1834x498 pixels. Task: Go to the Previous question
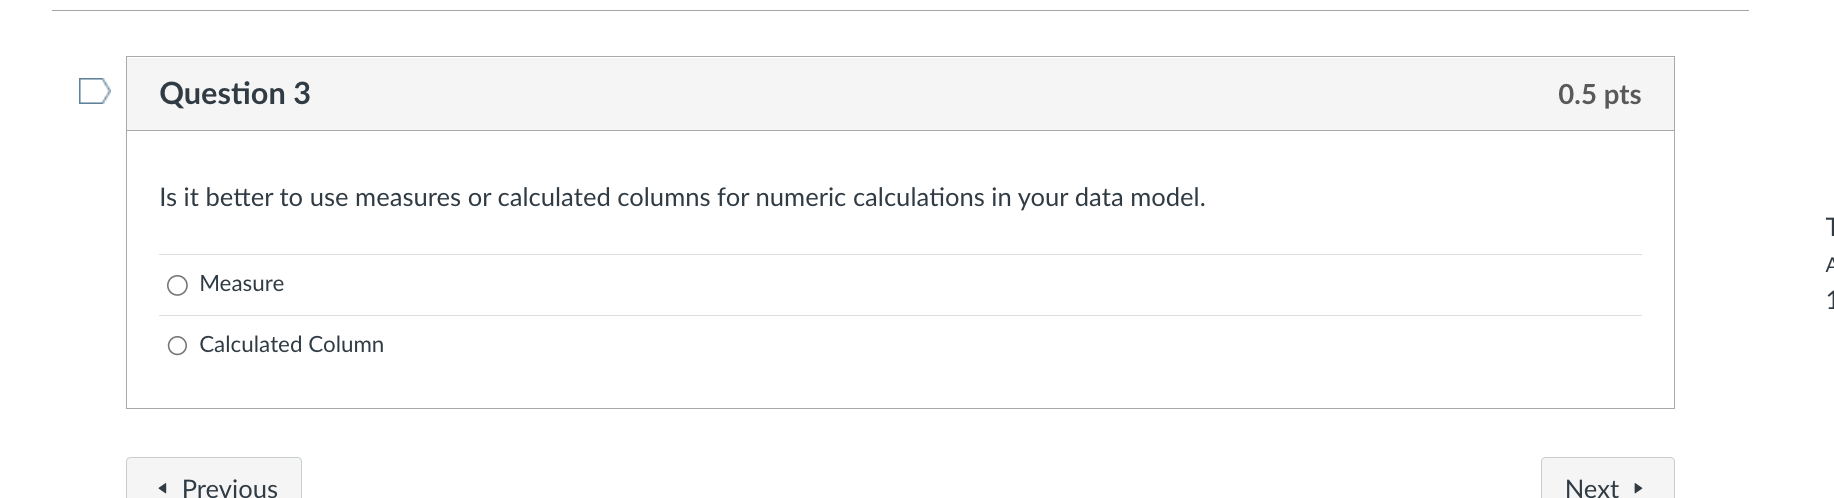pyautogui.click(x=214, y=480)
